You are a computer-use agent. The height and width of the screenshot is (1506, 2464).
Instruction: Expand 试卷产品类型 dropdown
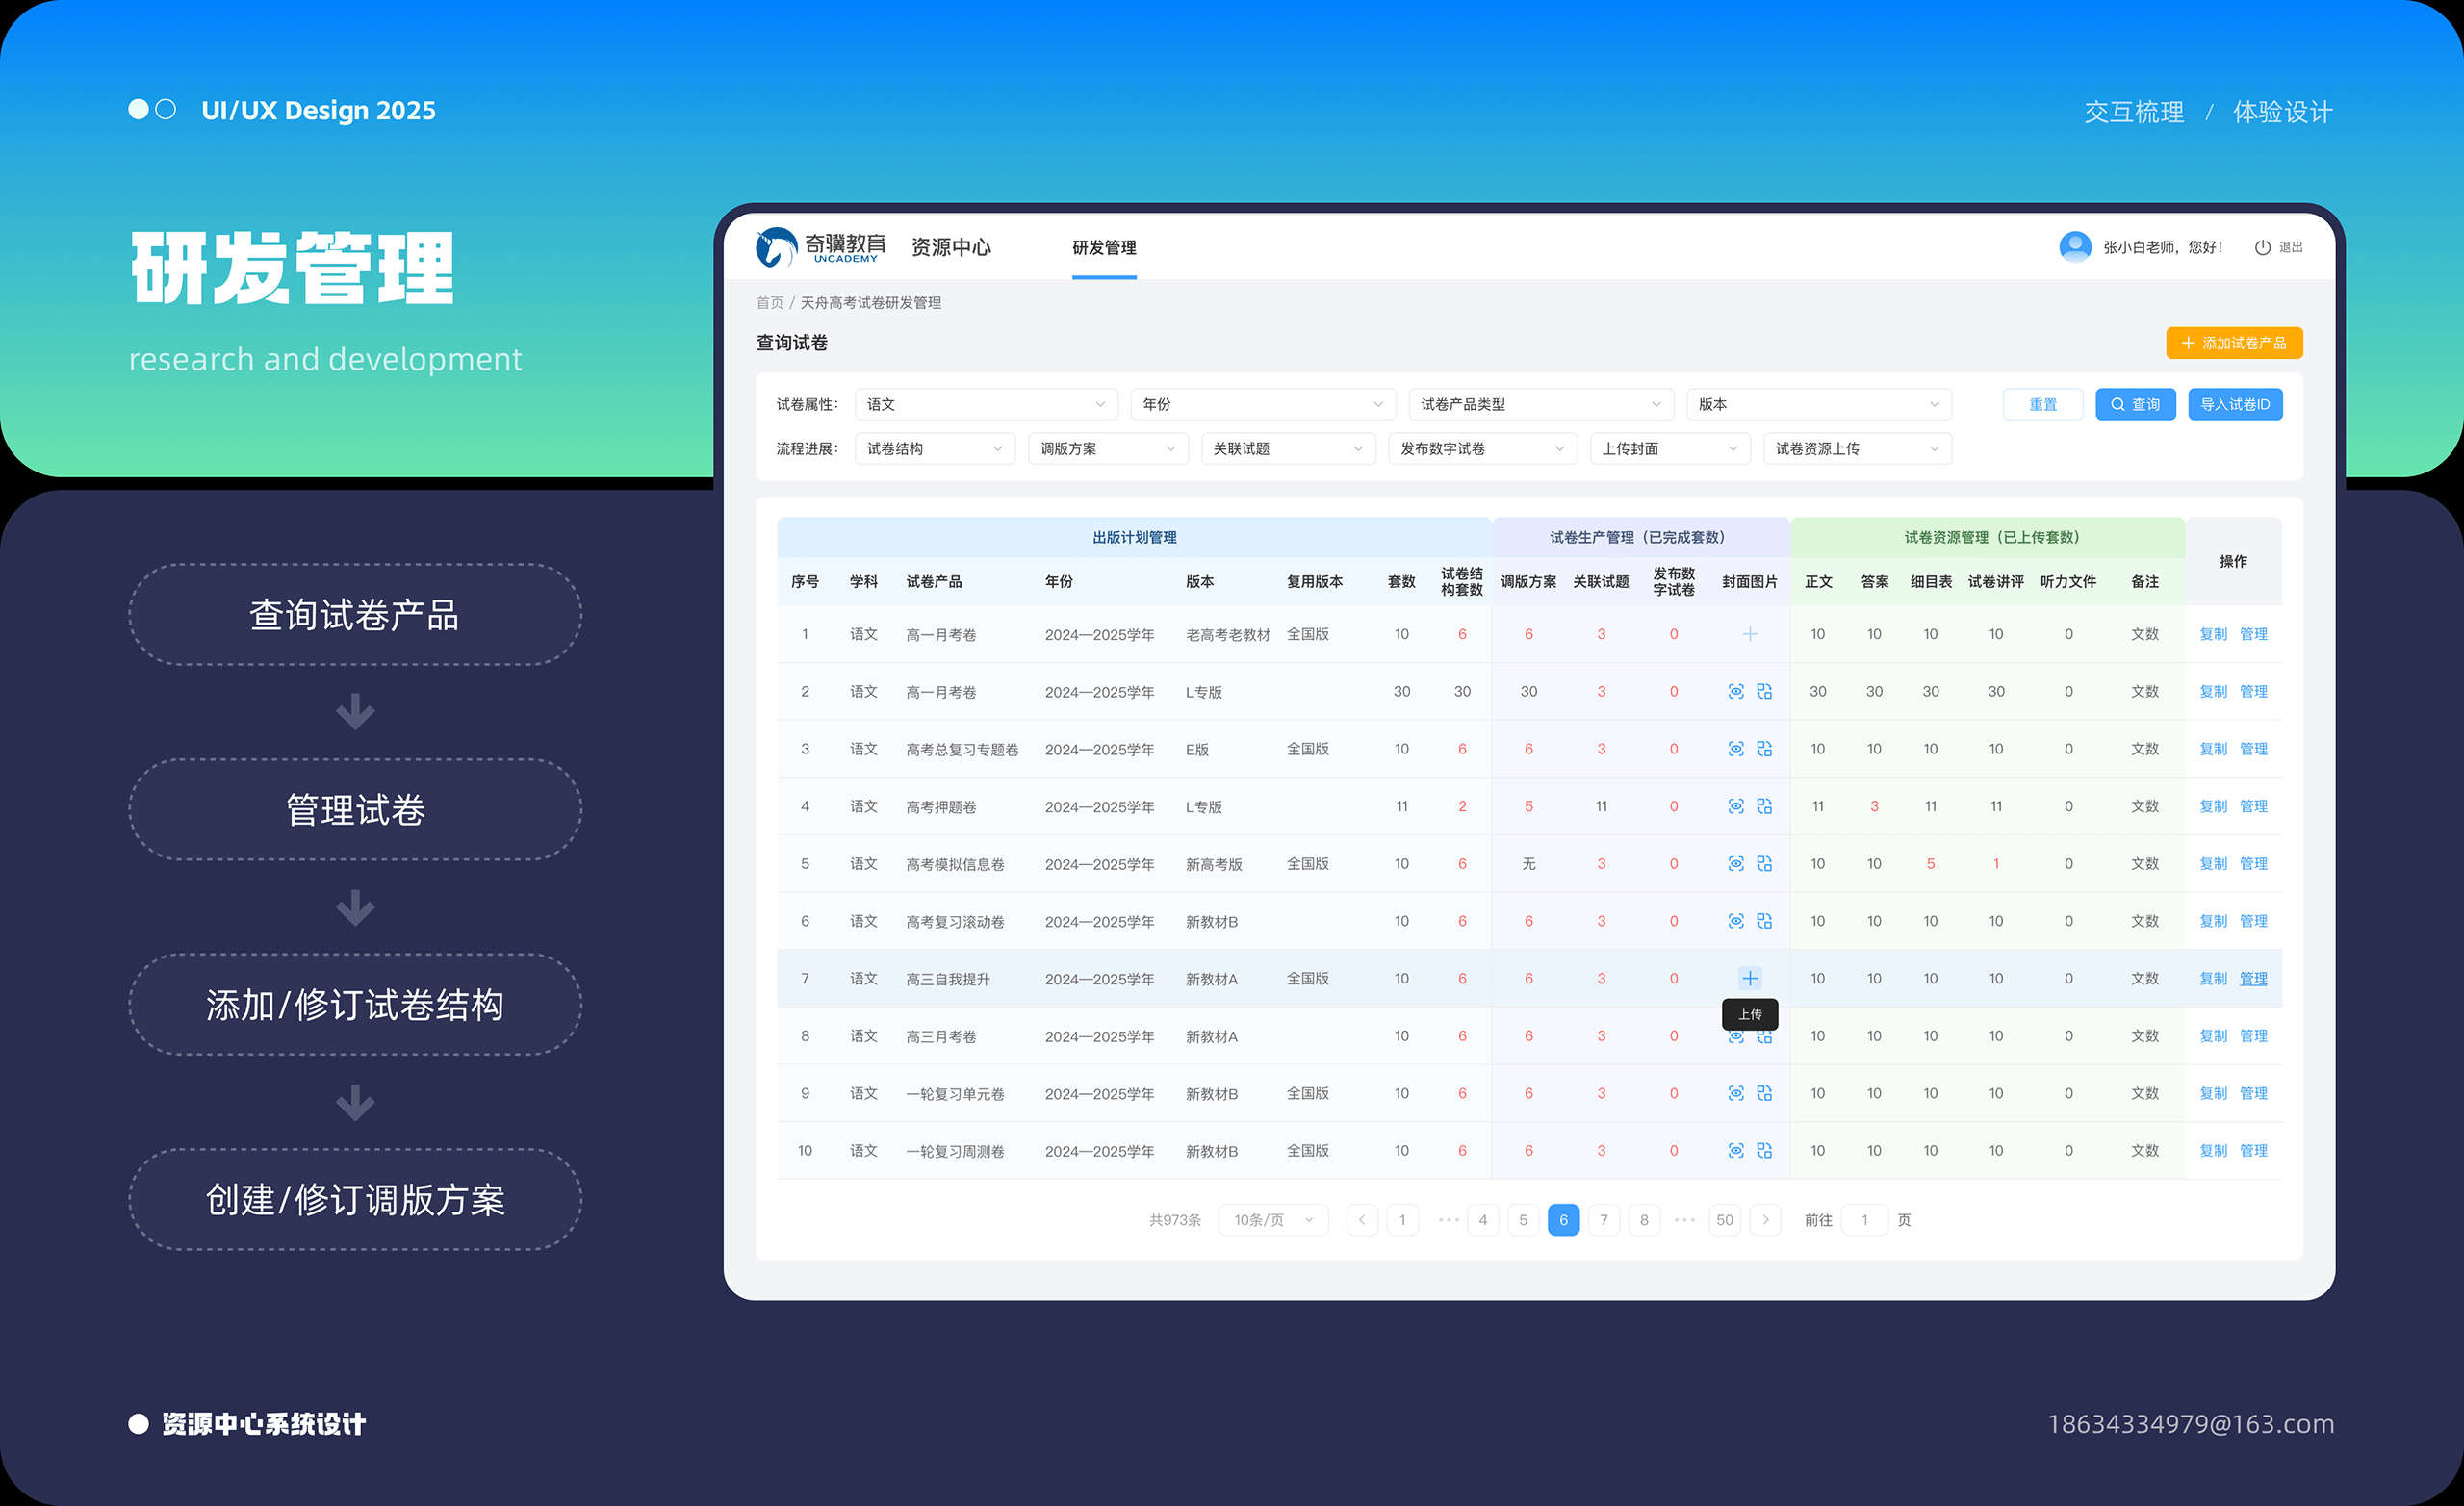coord(1540,404)
